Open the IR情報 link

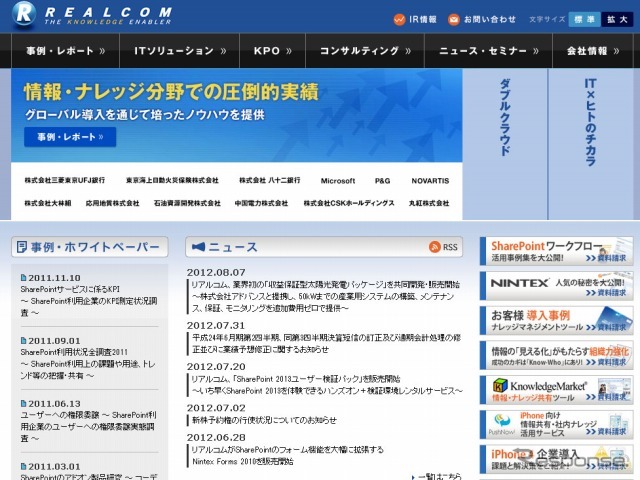coord(423,19)
